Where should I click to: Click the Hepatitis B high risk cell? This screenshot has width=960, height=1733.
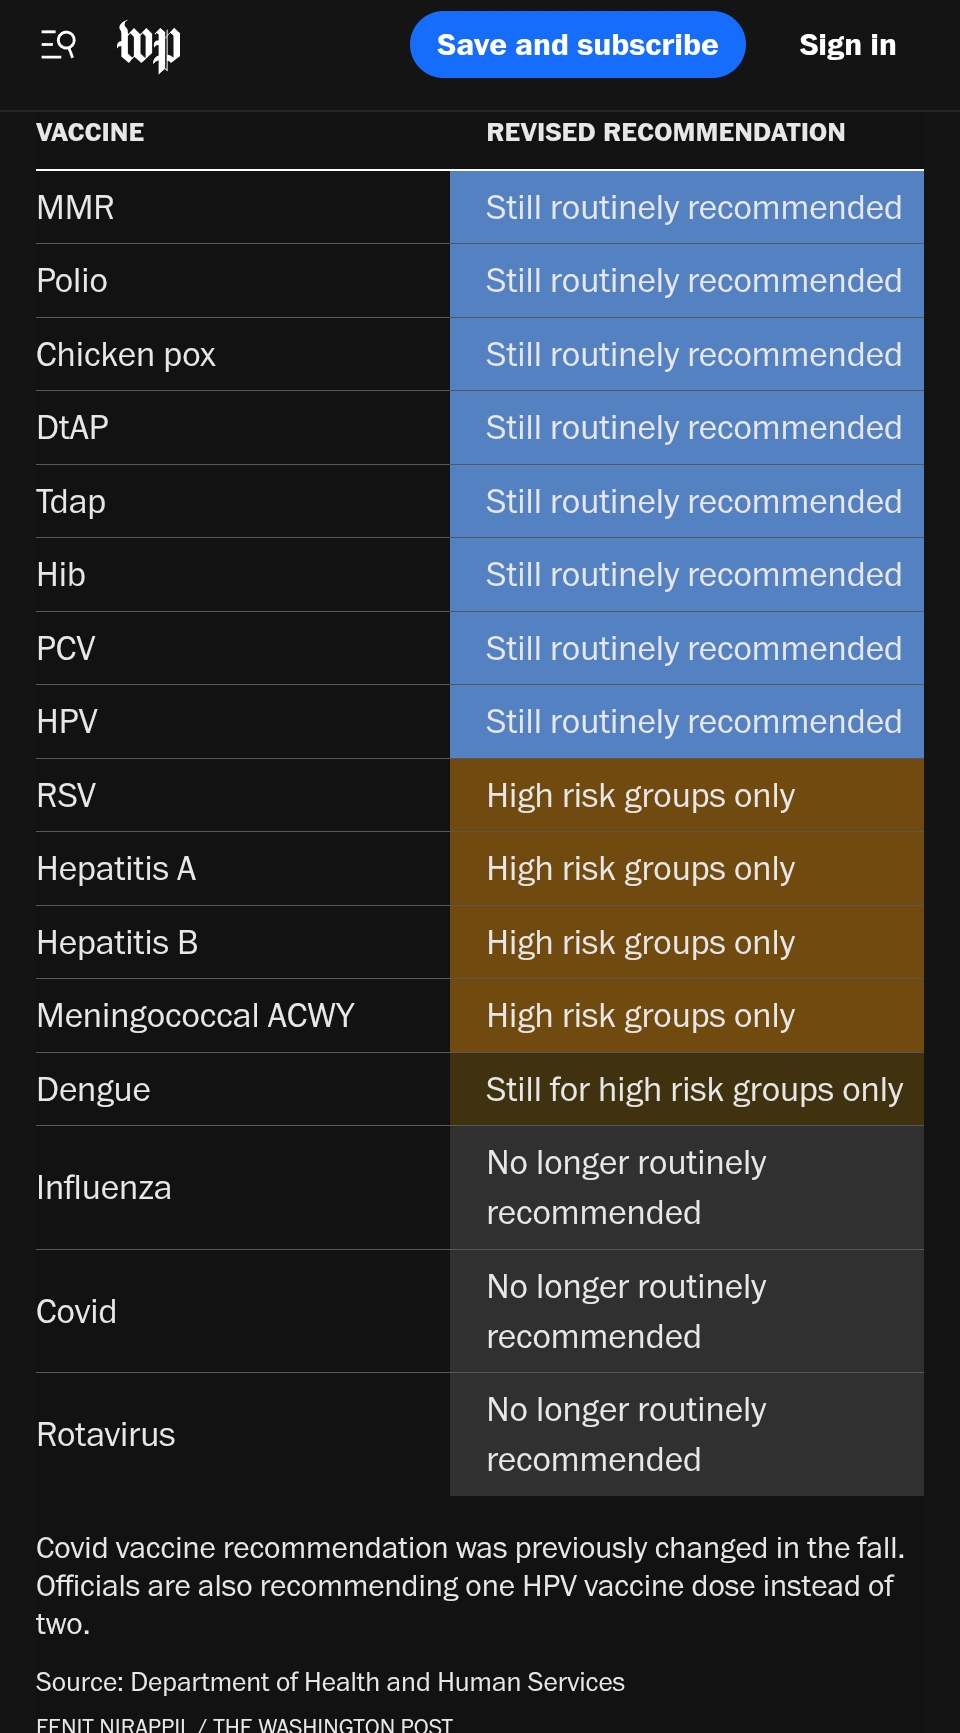(x=687, y=943)
